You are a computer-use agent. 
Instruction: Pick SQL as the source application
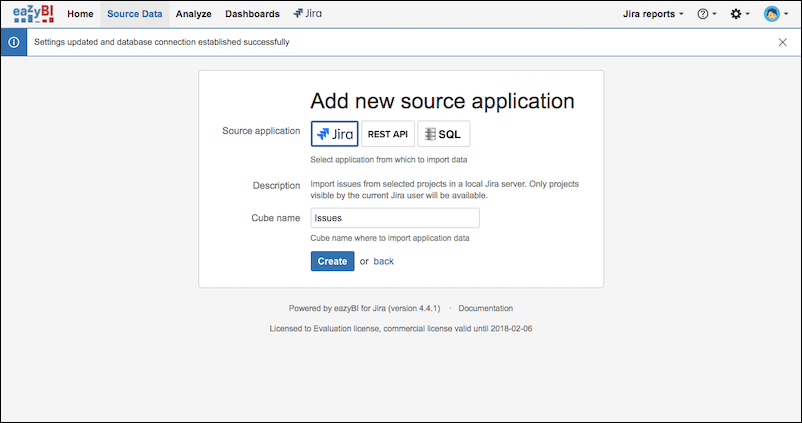(x=443, y=134)
